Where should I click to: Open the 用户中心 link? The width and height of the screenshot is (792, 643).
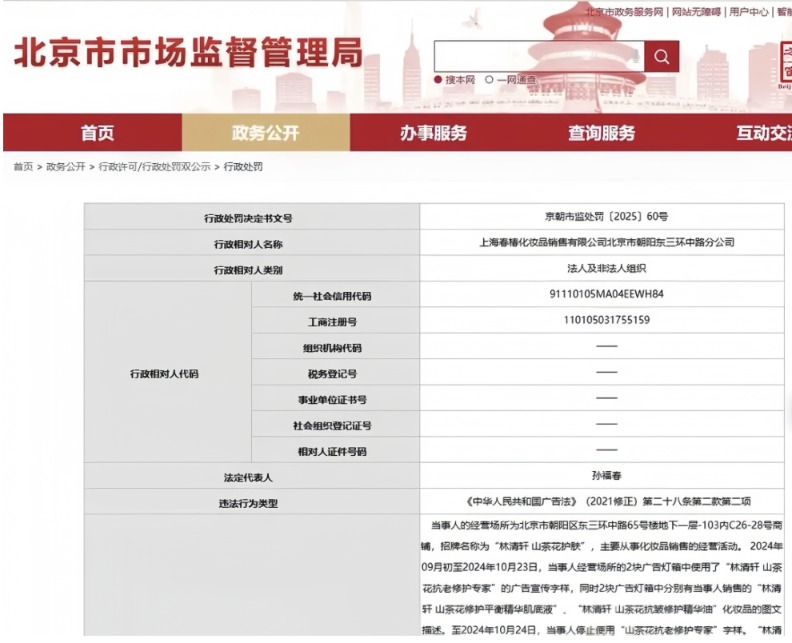[749, 12]
